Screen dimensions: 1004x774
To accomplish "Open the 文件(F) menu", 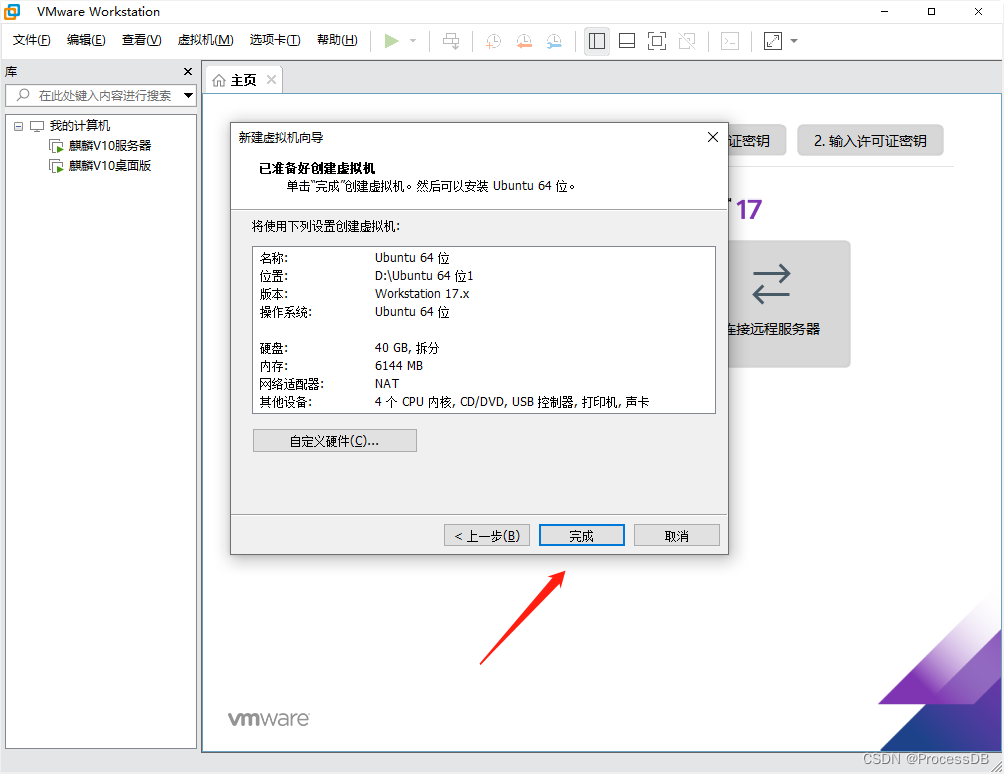I will (31, 40).
